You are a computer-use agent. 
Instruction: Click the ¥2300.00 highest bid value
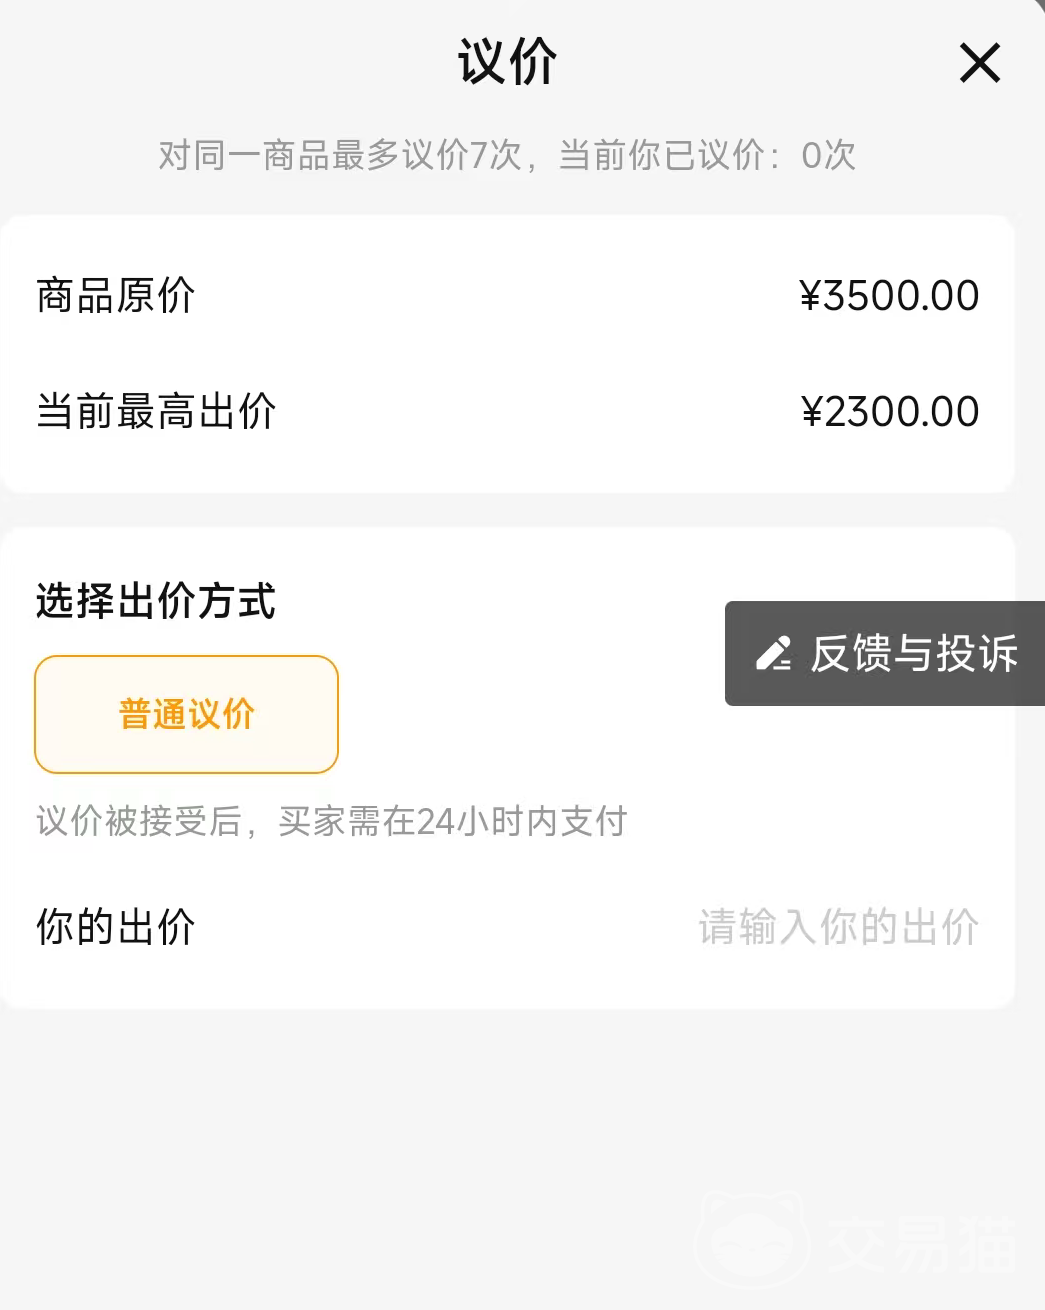click(x=890, y=412)
